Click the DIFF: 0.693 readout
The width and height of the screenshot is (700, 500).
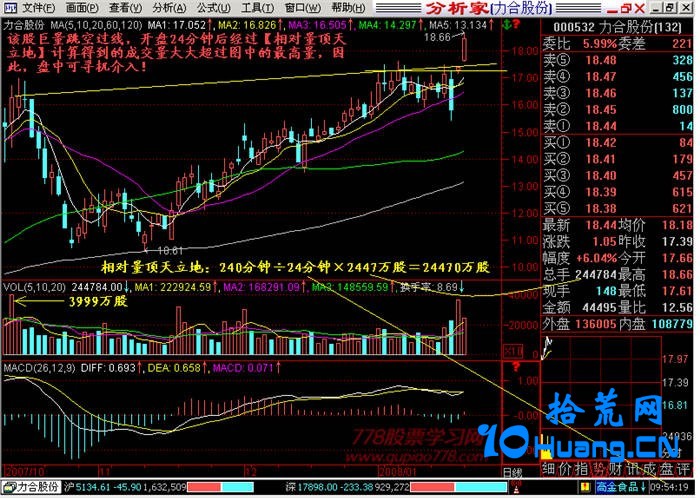(x=108, y=368)
